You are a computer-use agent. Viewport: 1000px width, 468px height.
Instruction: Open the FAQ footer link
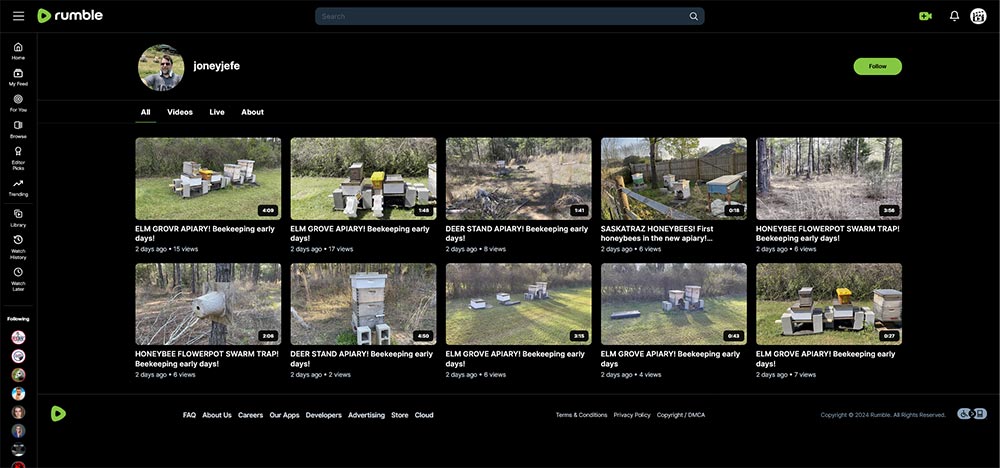coord(189,415)
